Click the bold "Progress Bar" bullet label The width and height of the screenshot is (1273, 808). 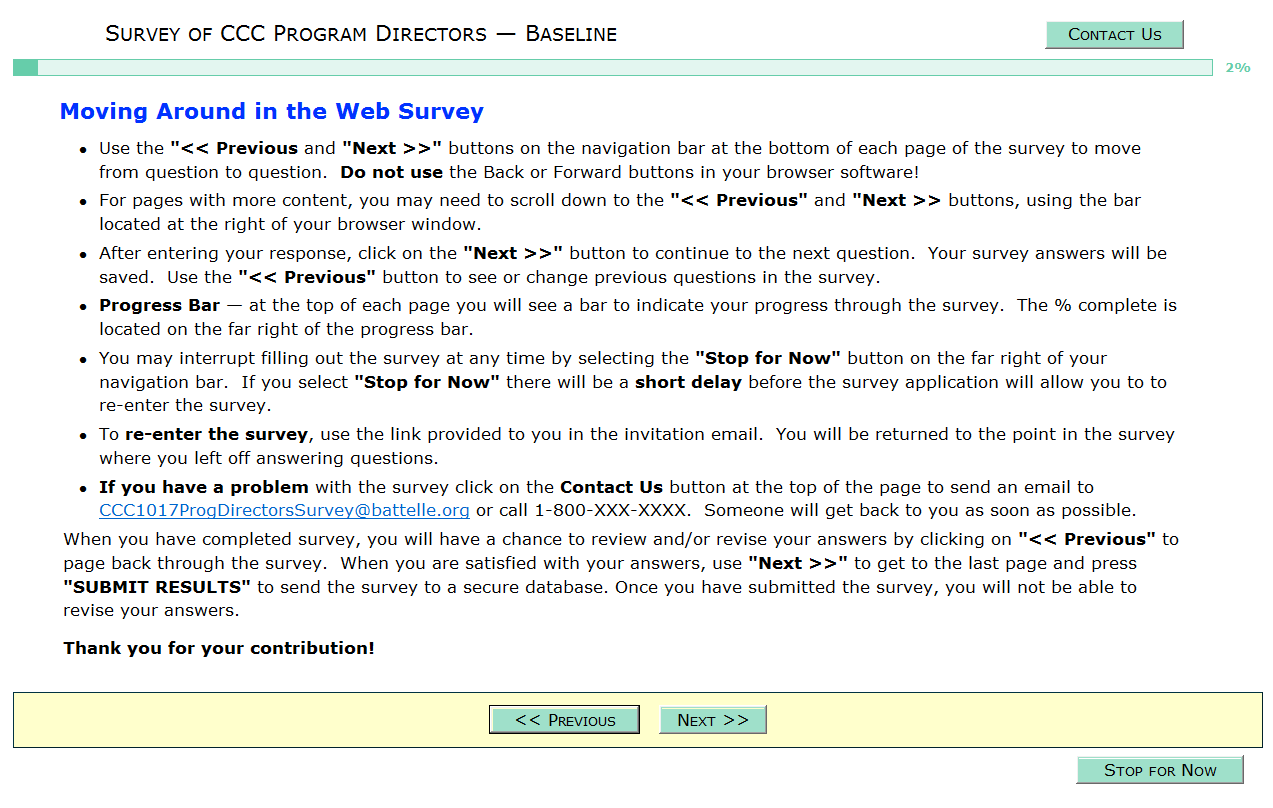click(x=159, y=305)
